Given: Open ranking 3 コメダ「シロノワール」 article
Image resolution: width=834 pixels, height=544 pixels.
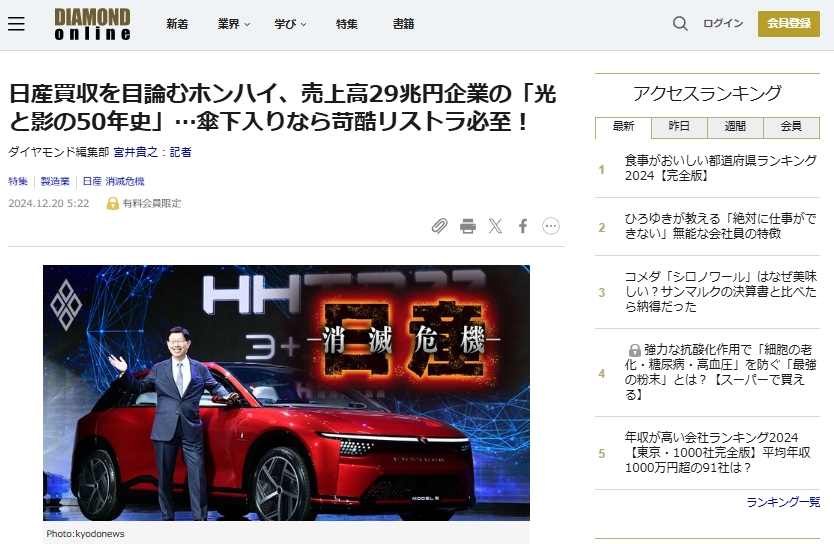Looking at the screenshot, I should (x=721, y=291).
